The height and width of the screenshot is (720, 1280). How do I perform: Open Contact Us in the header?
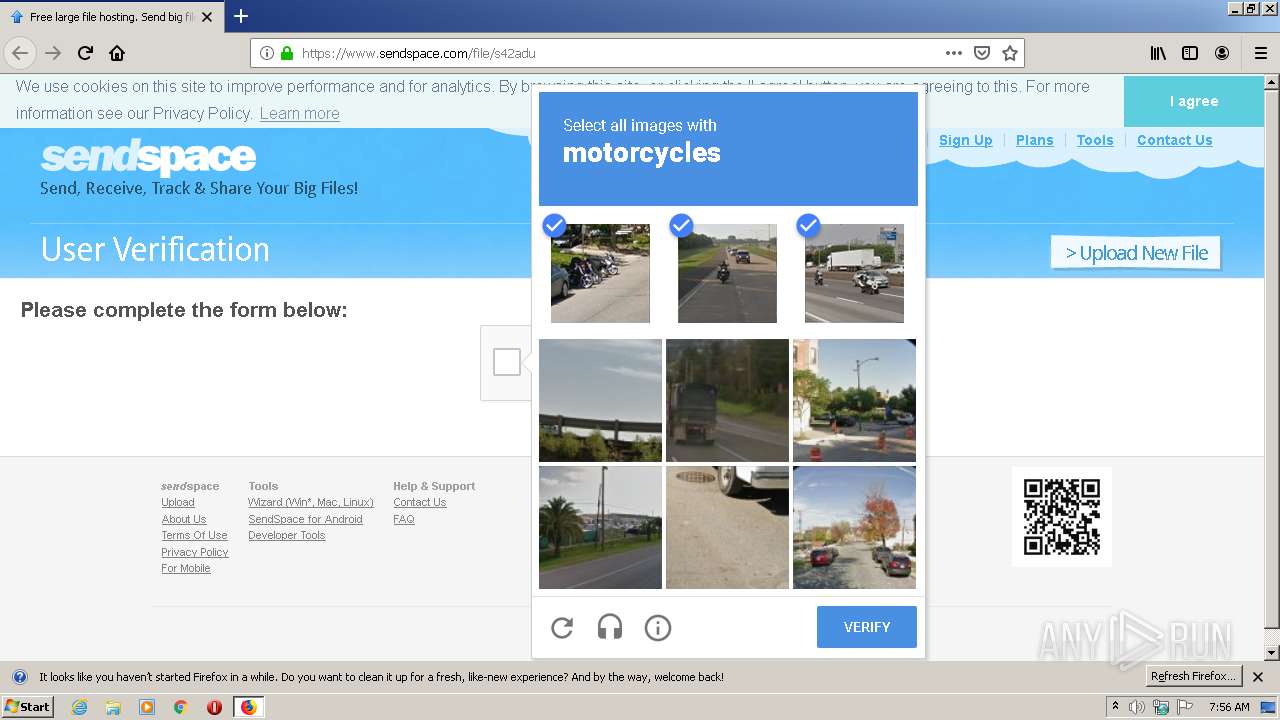1174,140
